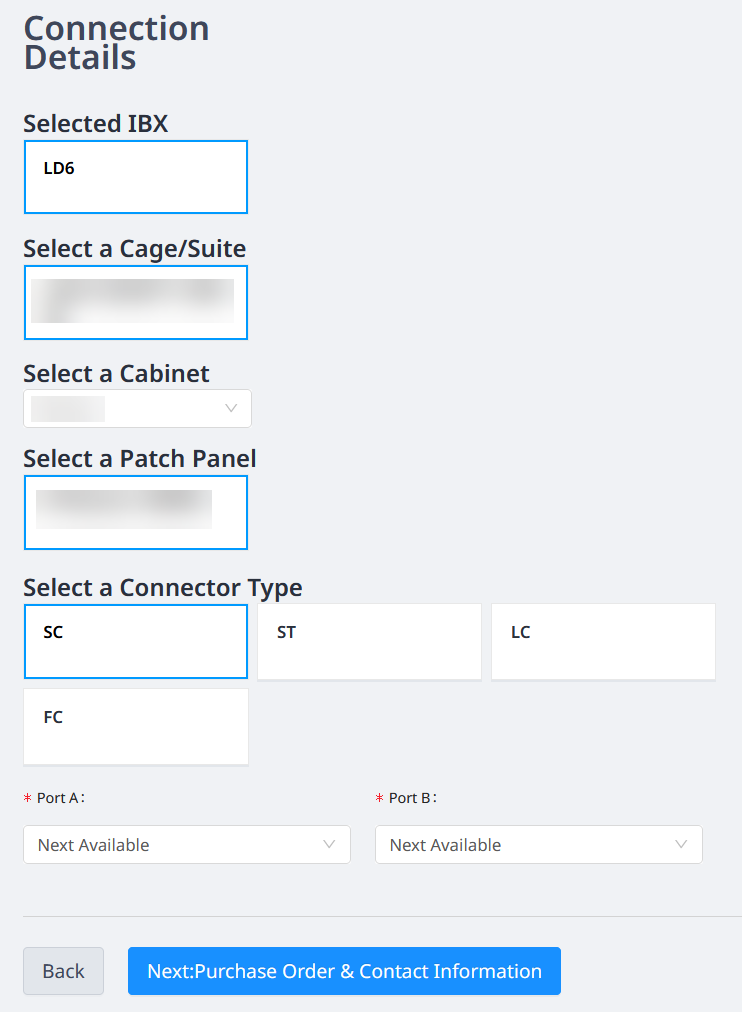Choose LC connector type
Screen dimensions: 742x1012
coord(603,642)
